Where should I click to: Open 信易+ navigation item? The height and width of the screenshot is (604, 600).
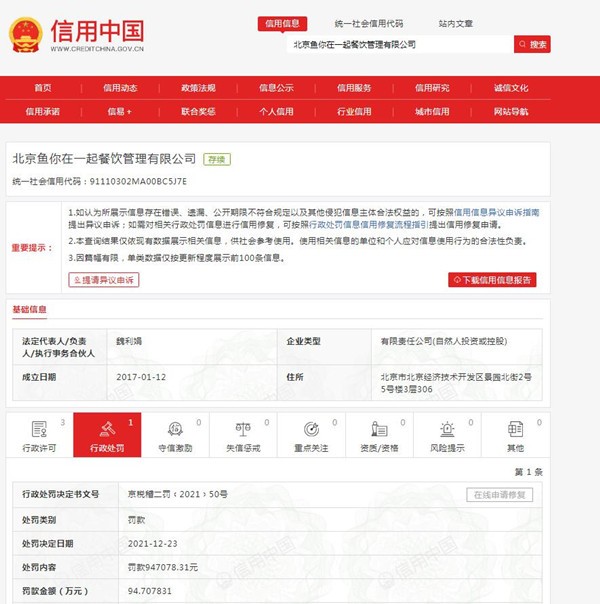(x=119, y=112)
